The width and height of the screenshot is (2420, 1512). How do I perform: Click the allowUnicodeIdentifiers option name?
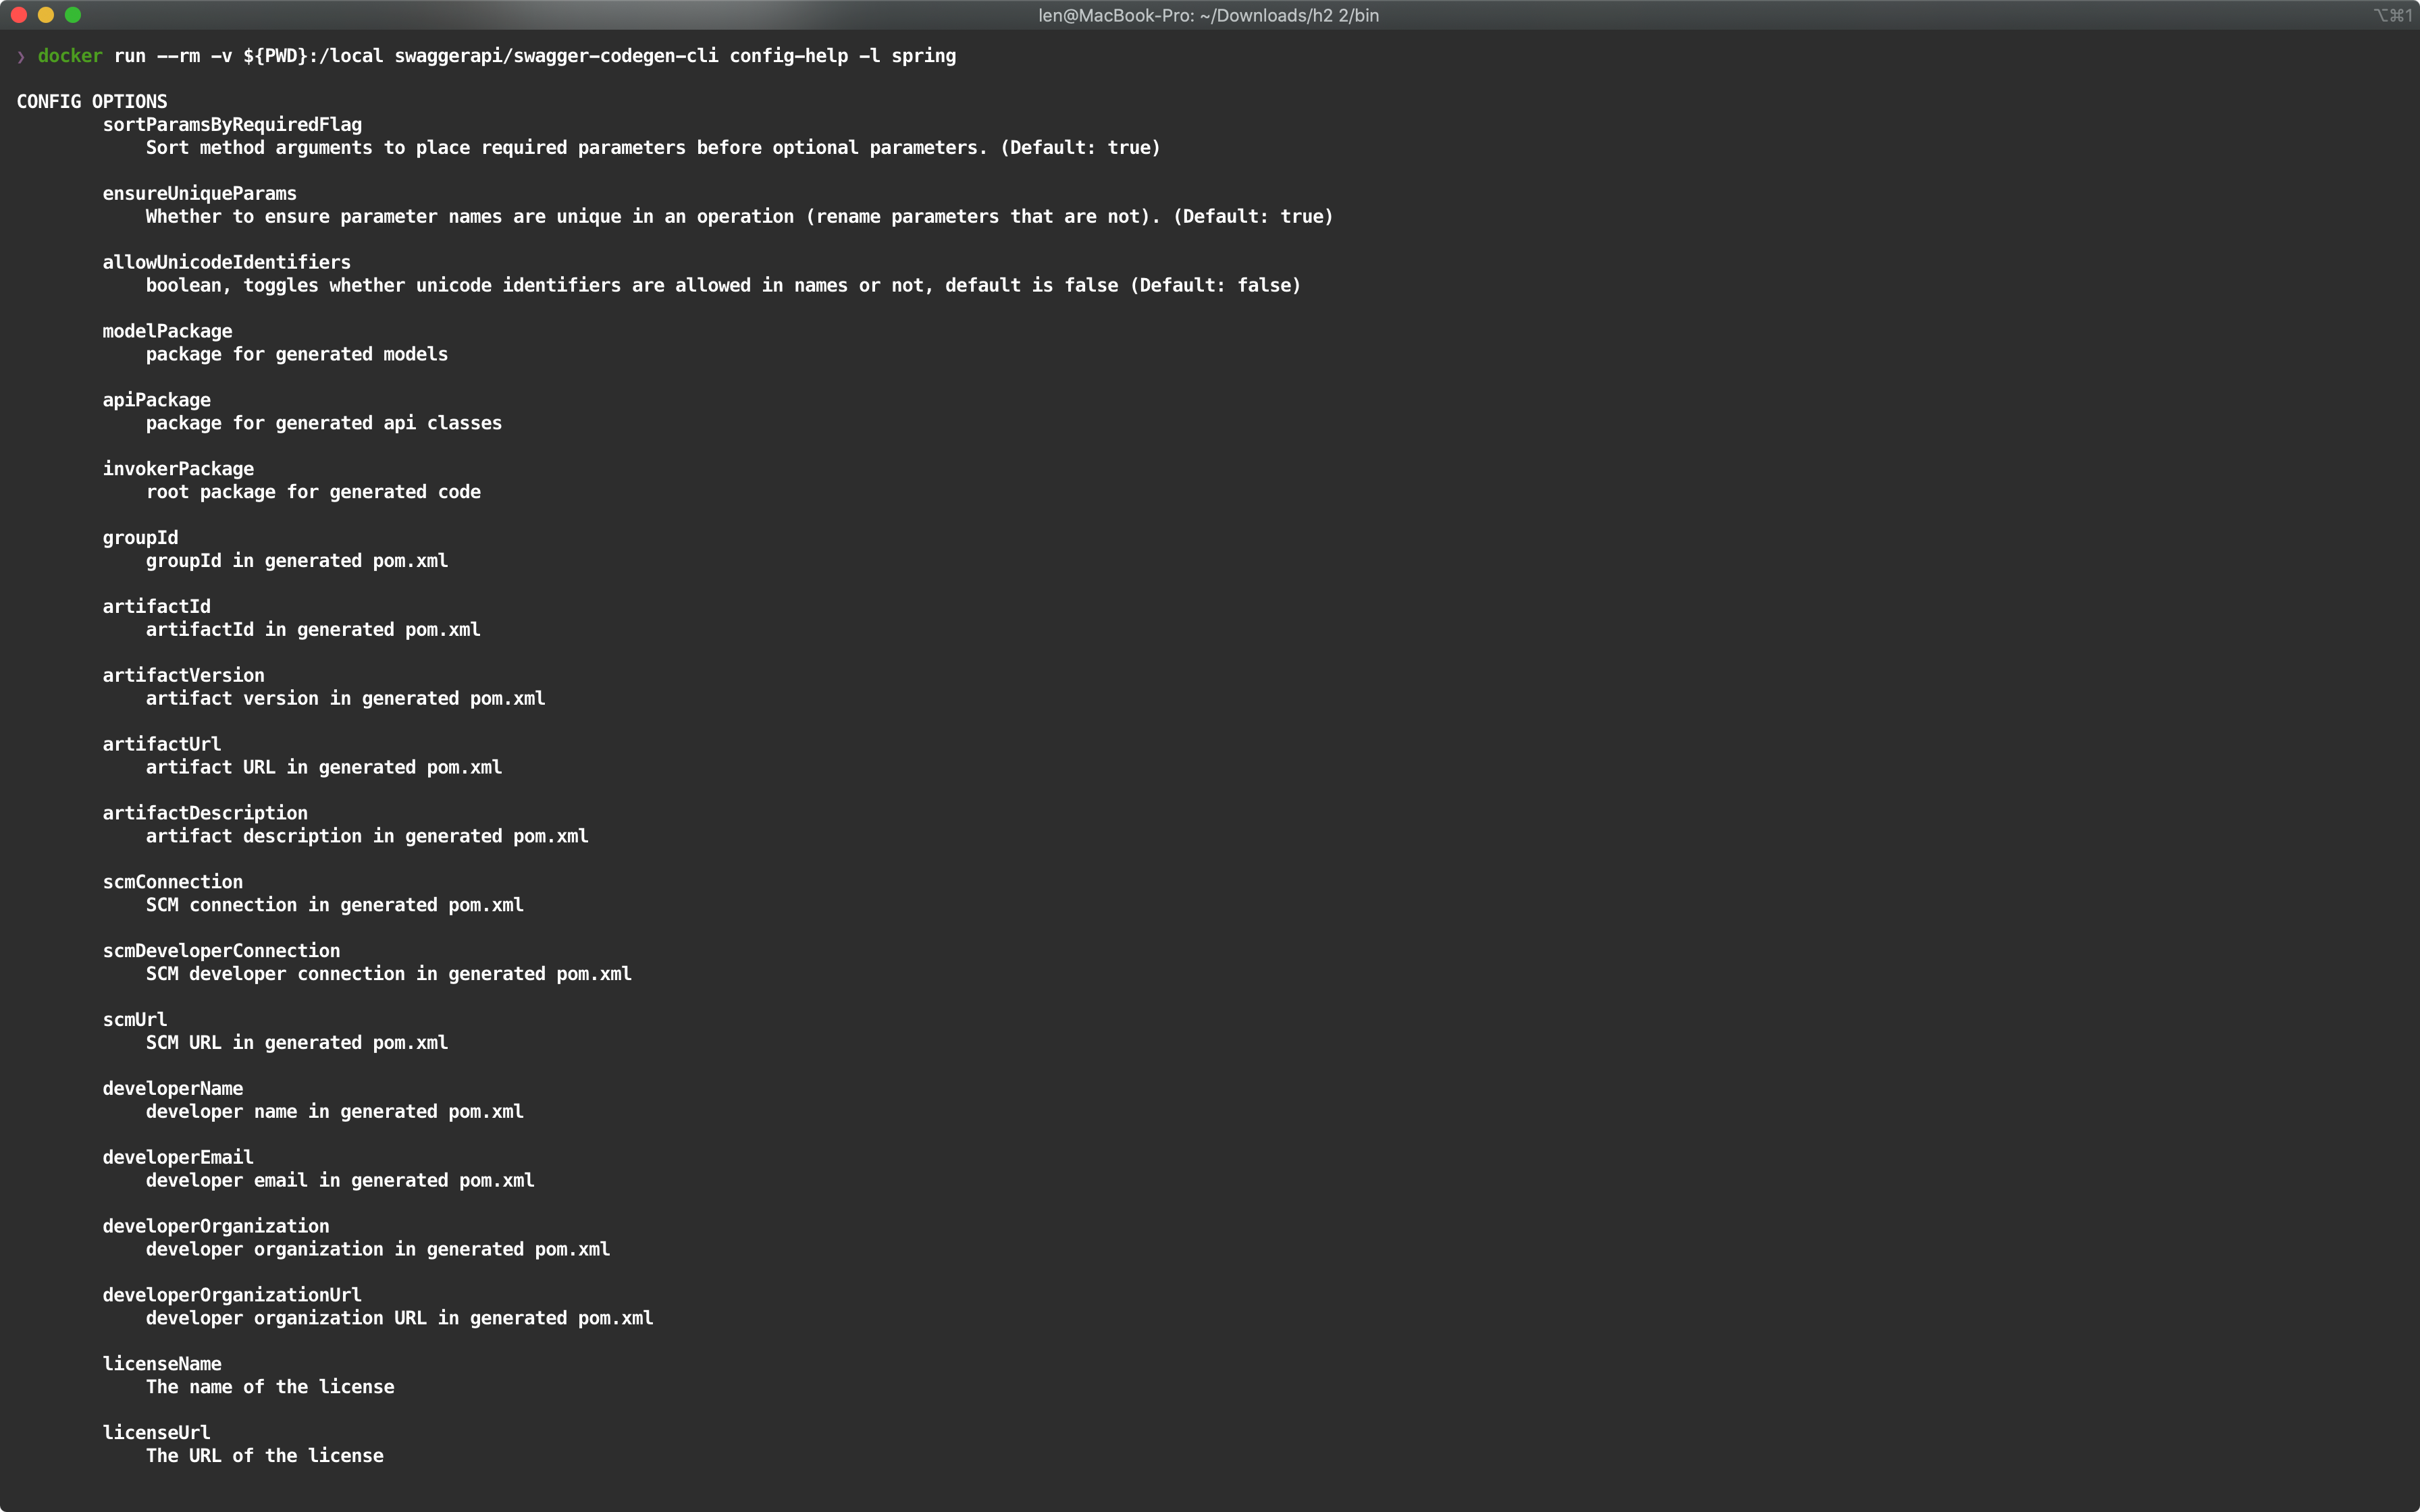(x=226, y=263)
